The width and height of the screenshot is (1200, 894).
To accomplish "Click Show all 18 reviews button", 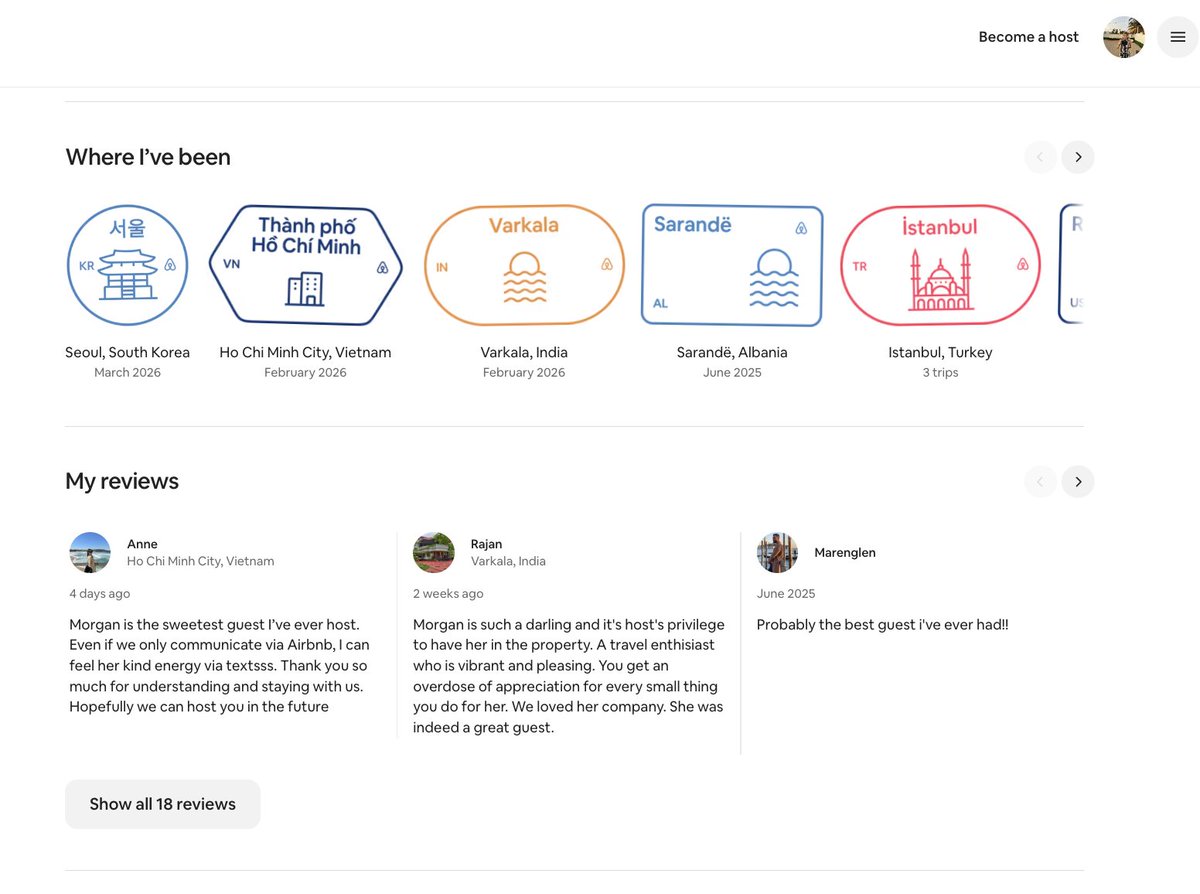I will pyautogui.click(x=163, y=804).
